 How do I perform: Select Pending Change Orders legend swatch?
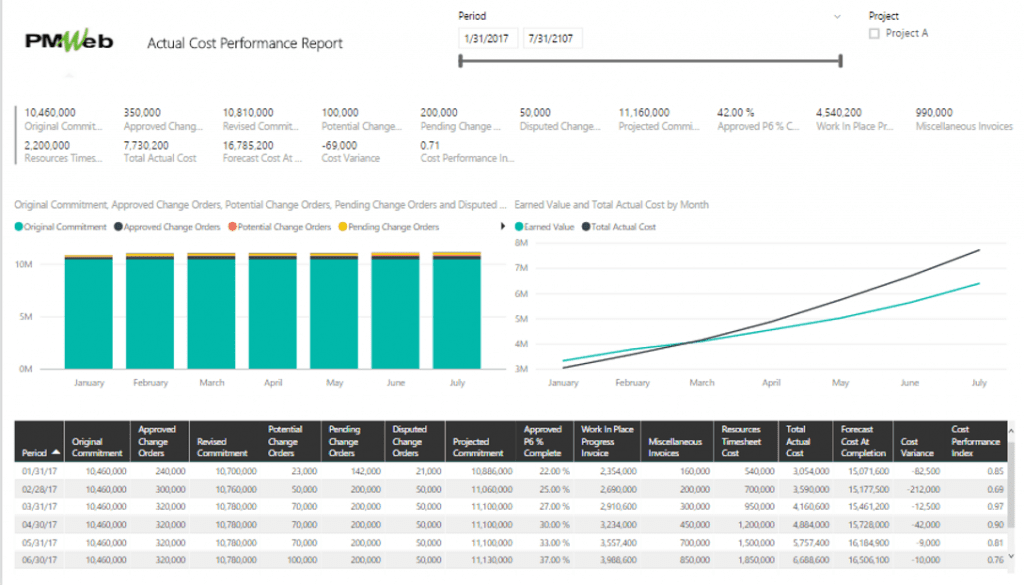point(343,227)
